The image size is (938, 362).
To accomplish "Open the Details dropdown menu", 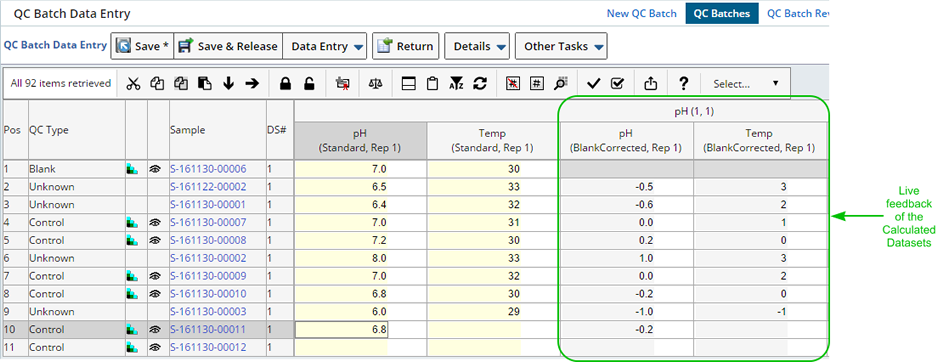I will click(x=477, y=46).
